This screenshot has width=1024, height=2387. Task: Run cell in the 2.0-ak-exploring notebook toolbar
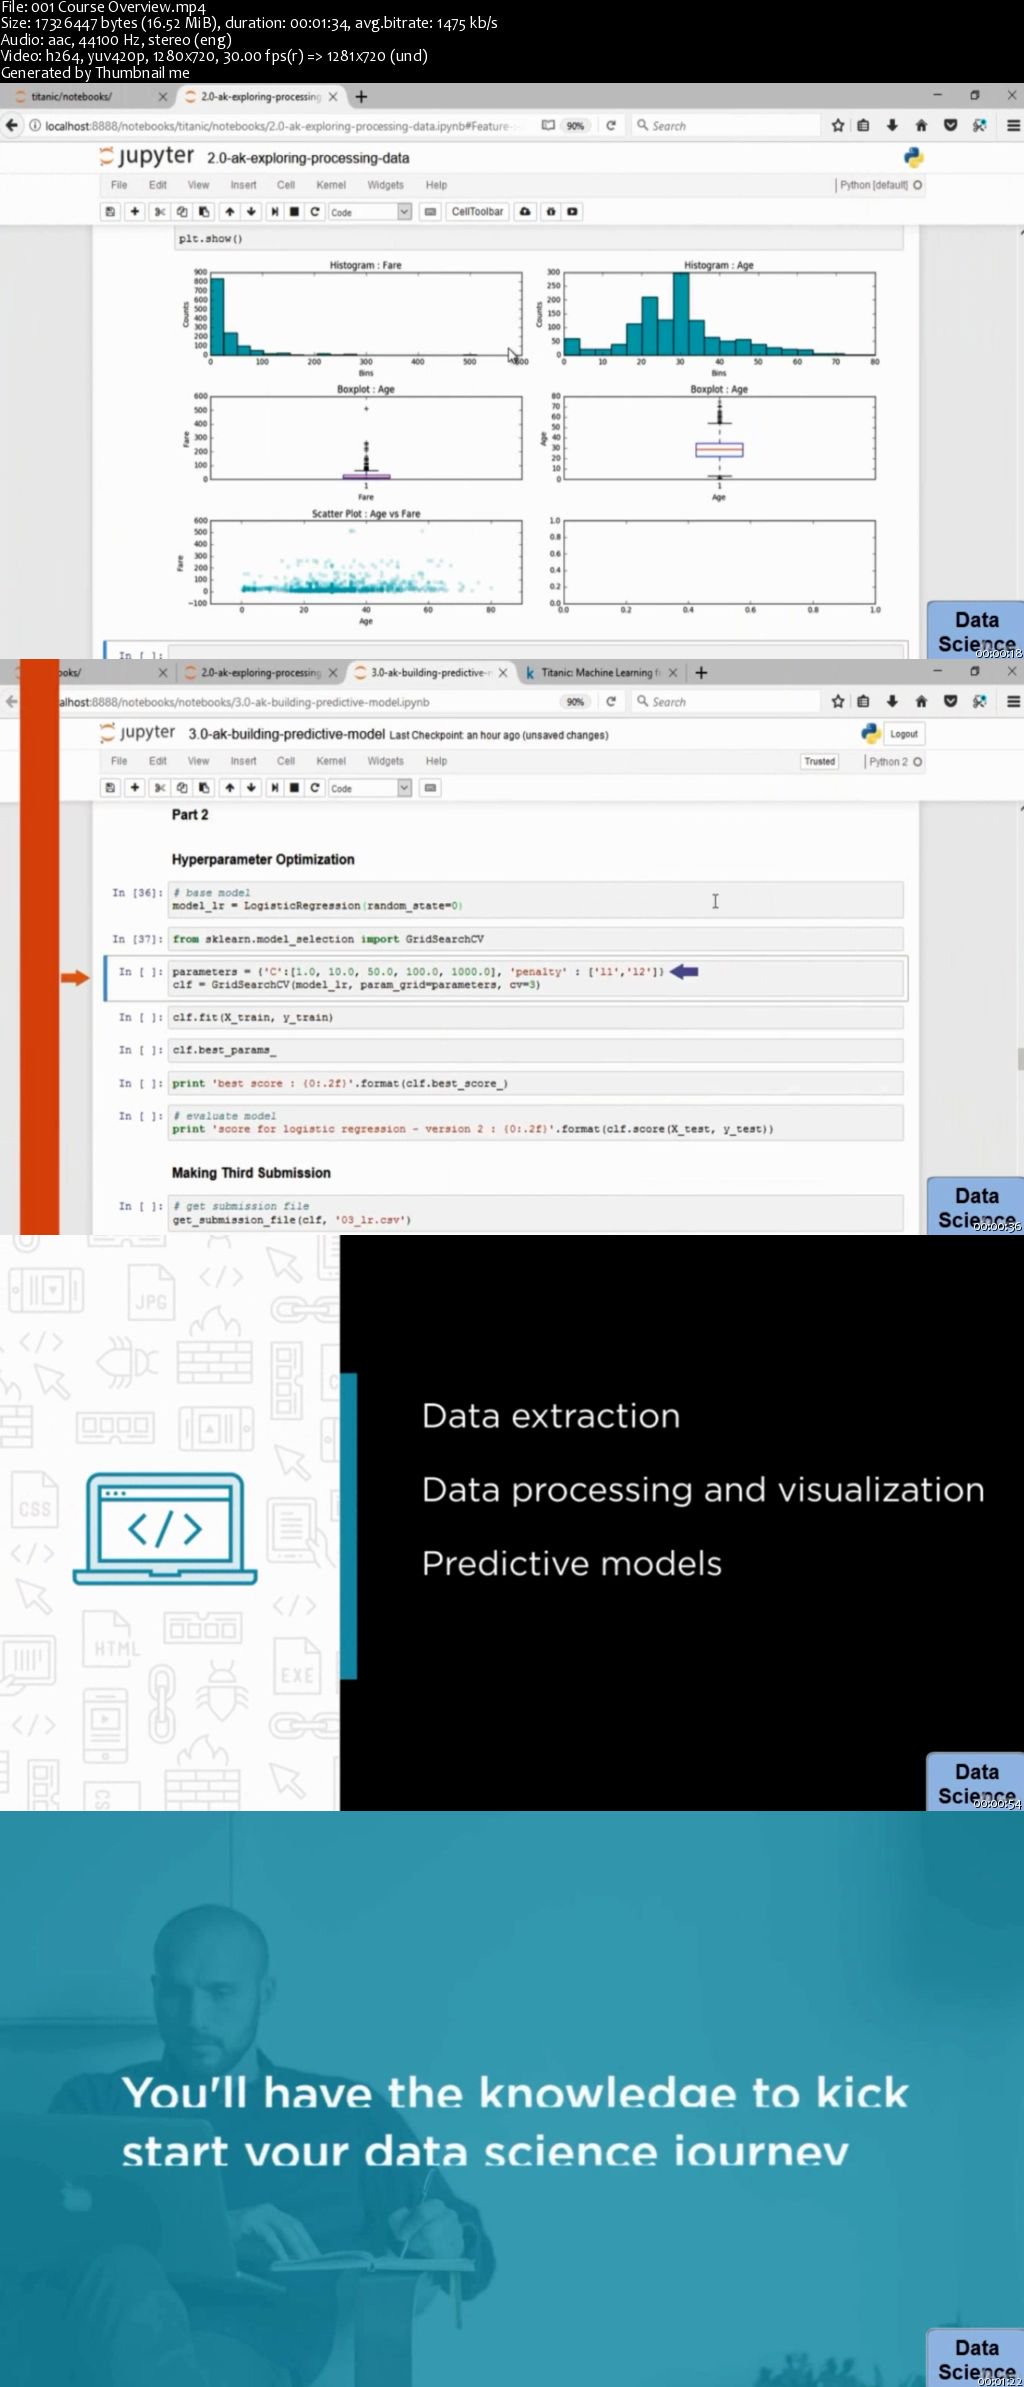click(274, 211)
